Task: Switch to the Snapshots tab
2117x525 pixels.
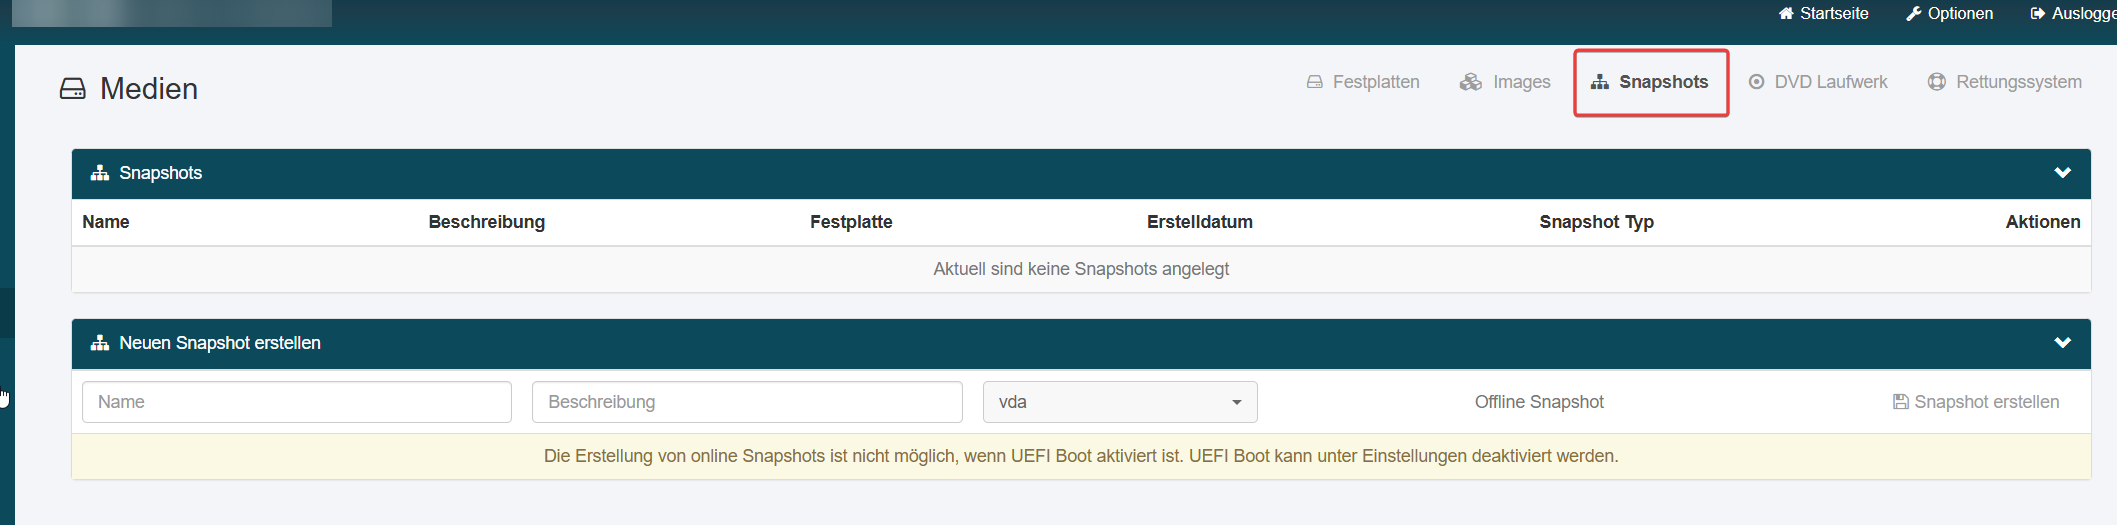Action: [x=1651, y=82]
